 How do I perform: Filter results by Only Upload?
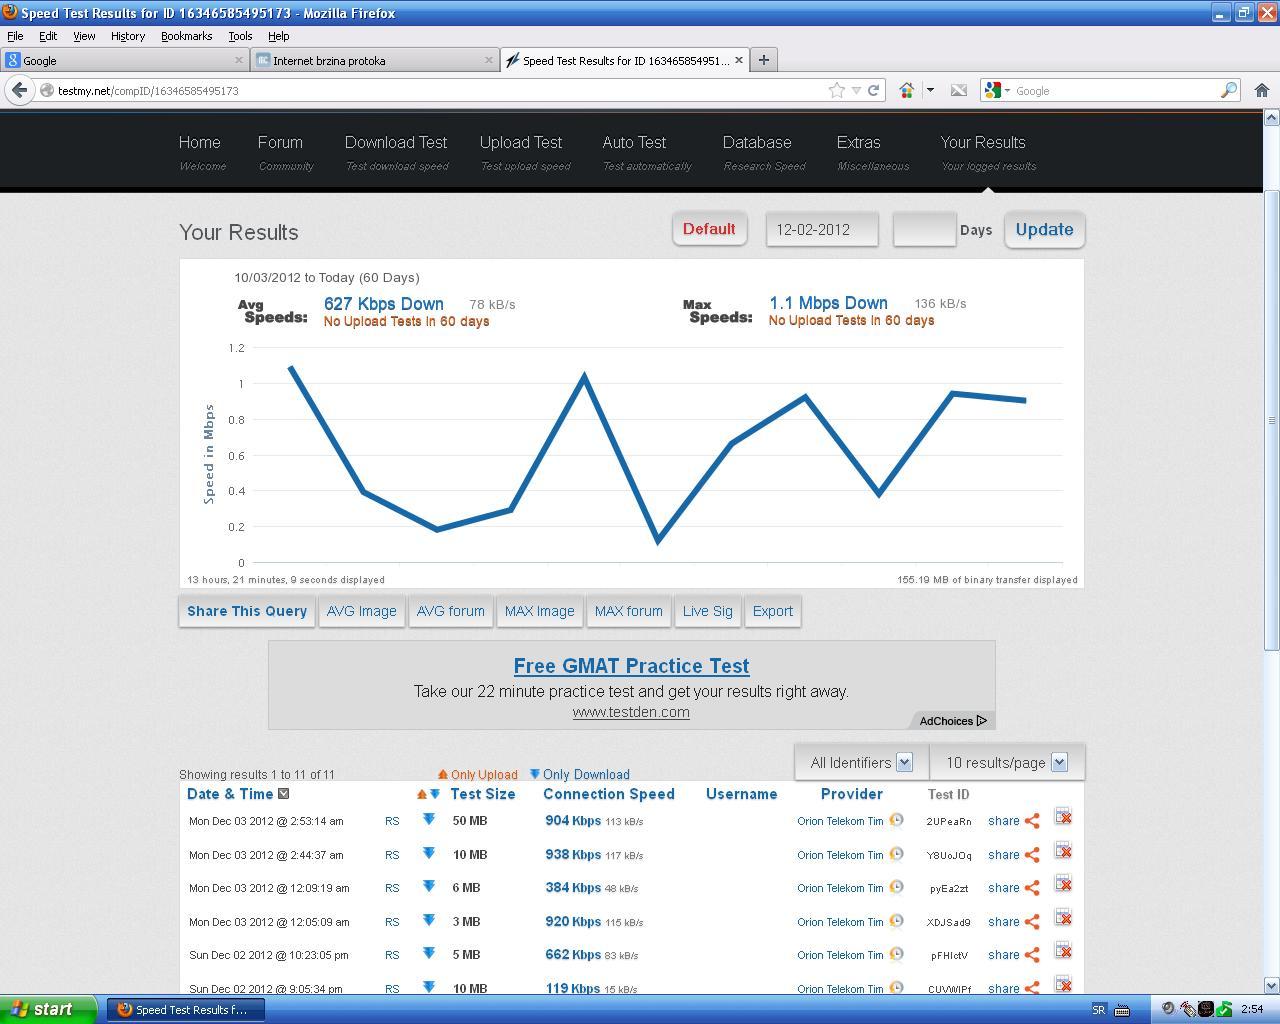pos(477,774)
